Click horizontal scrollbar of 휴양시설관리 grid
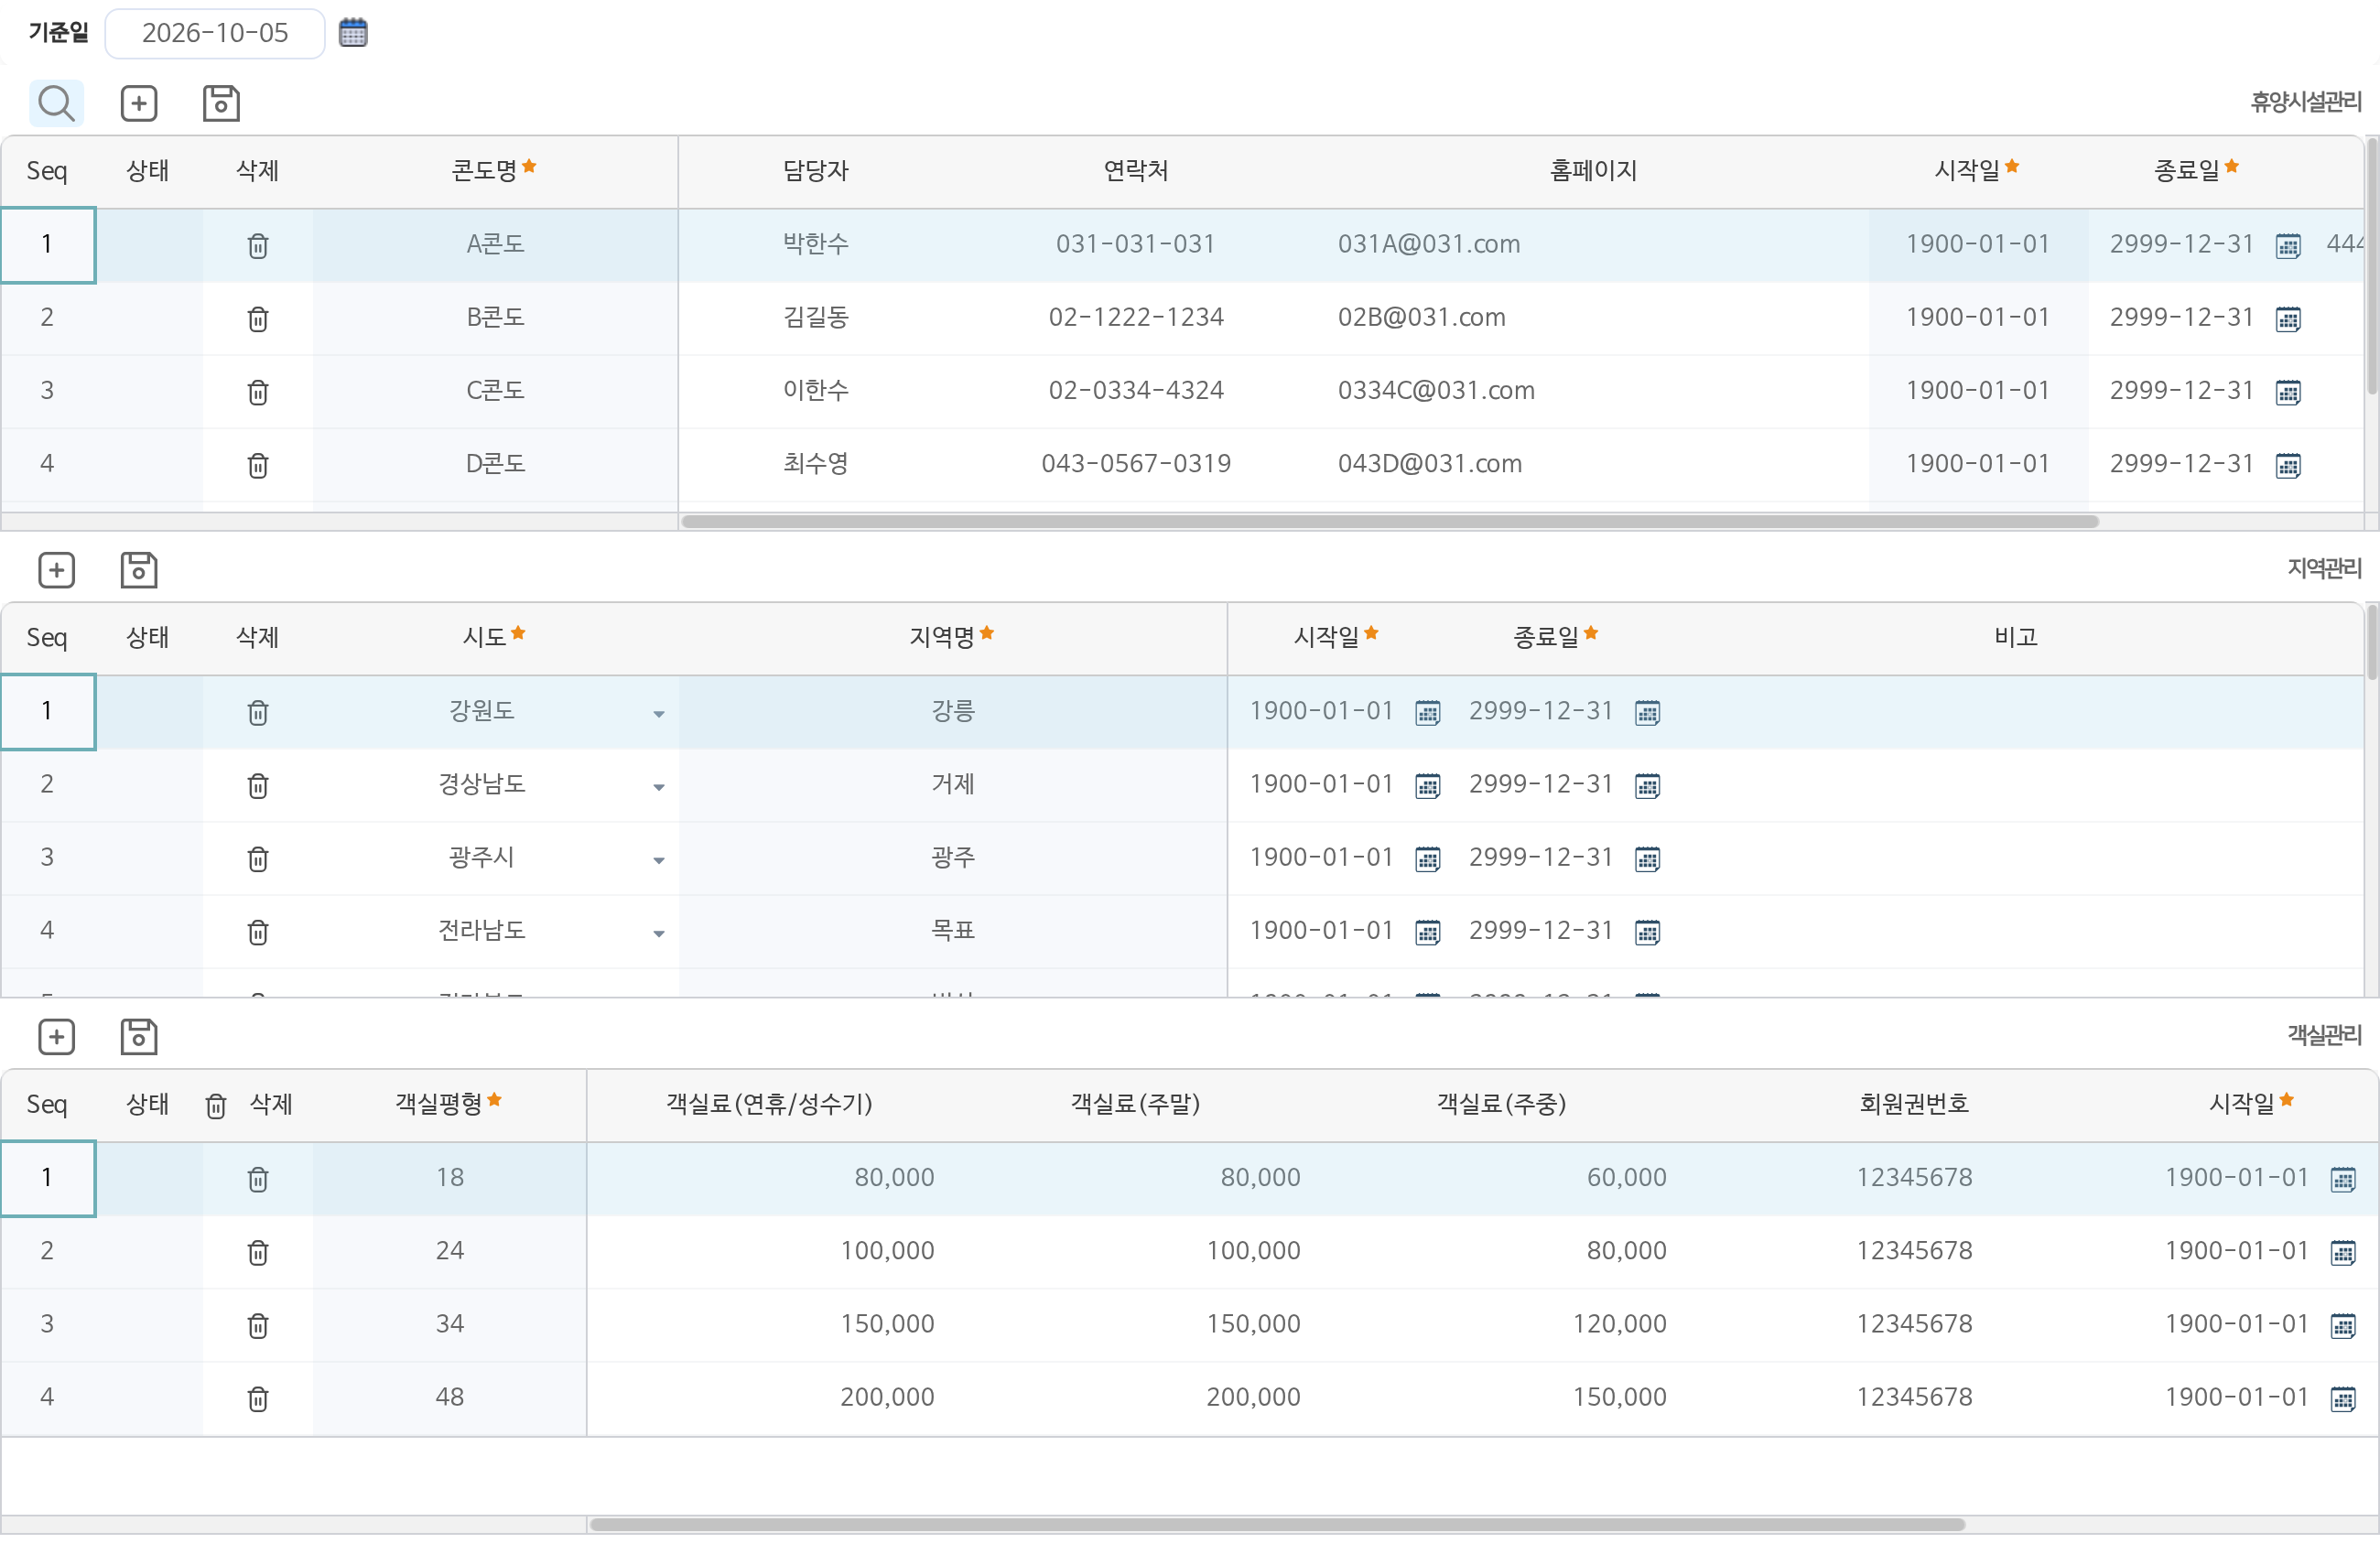 pos(1390,521)
